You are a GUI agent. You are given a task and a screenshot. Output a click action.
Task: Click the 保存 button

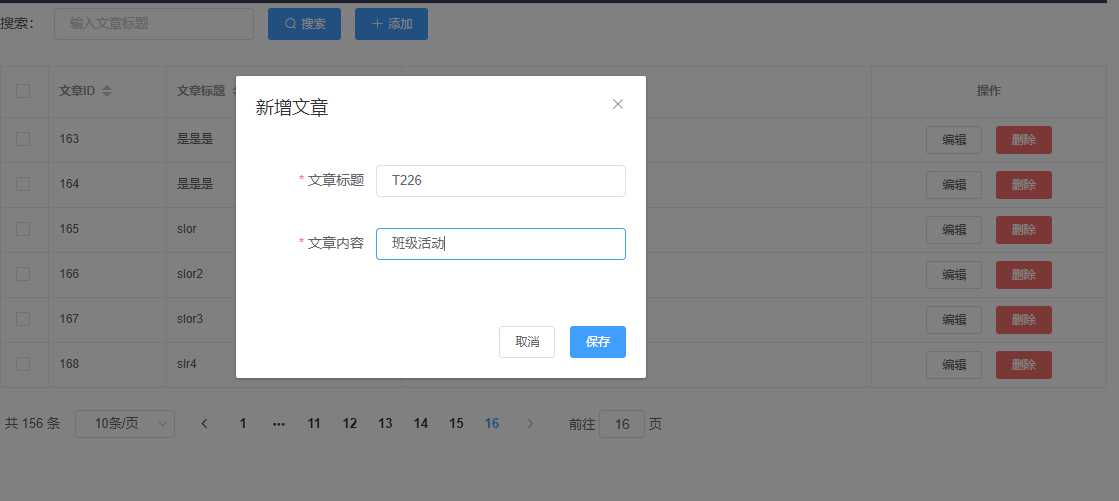pyautogui.click(x=597, y=342)
